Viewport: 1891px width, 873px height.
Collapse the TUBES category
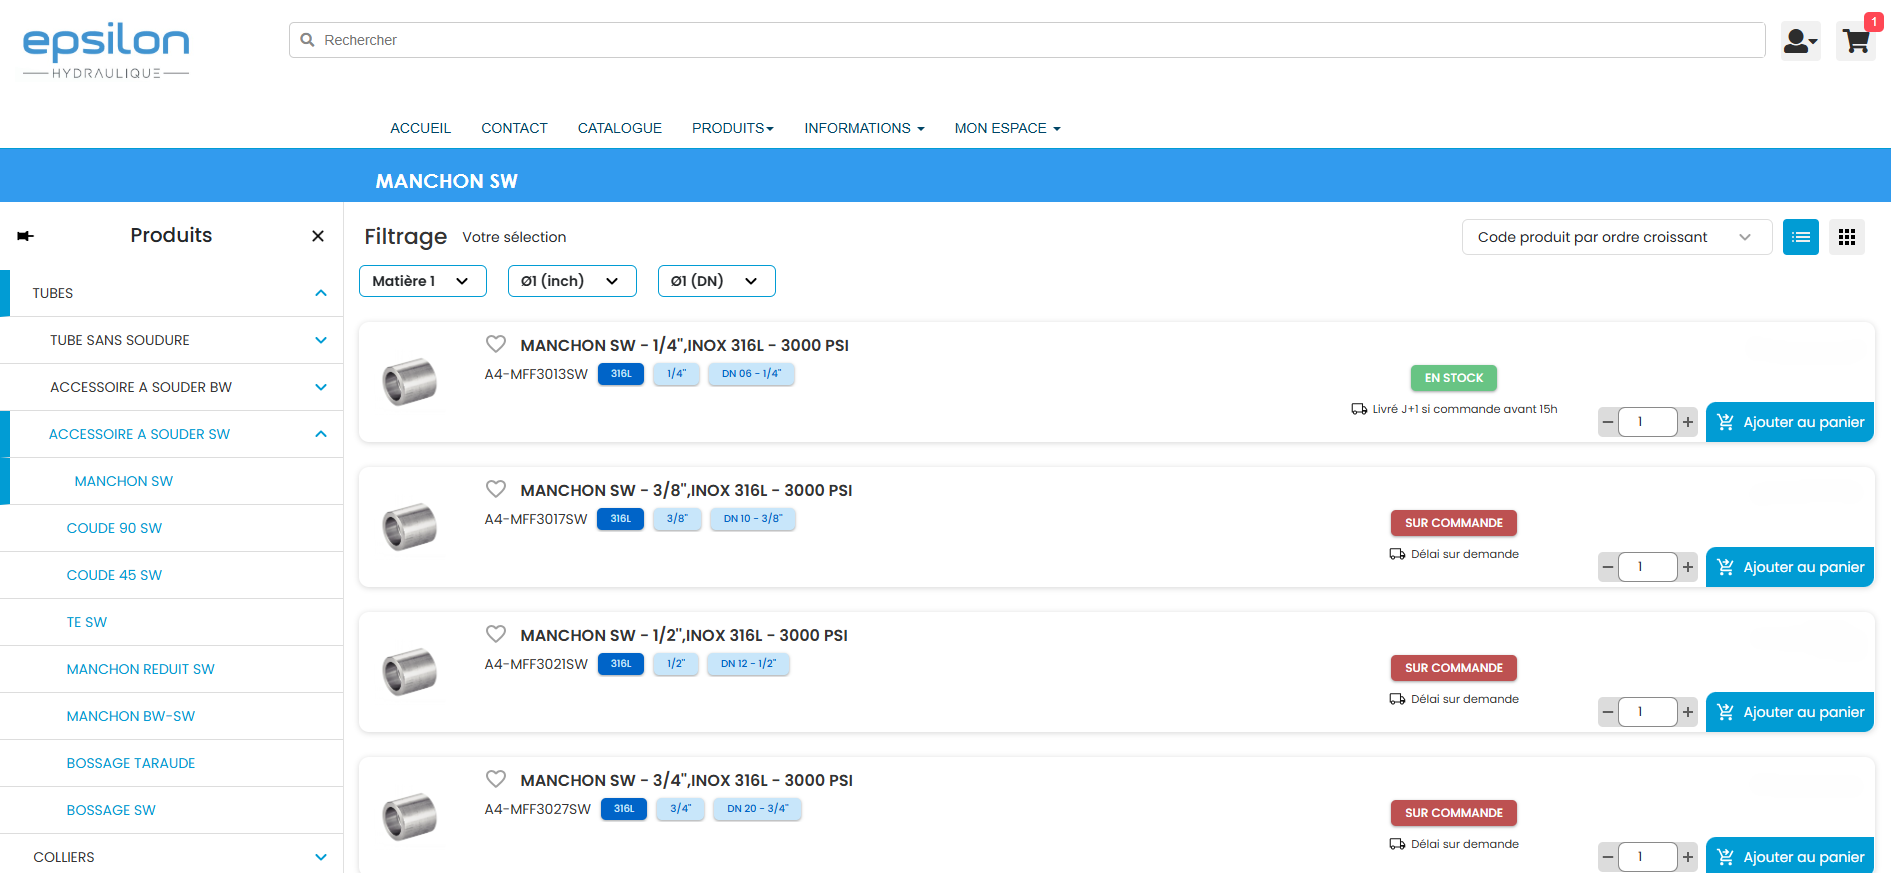[321, 293]
